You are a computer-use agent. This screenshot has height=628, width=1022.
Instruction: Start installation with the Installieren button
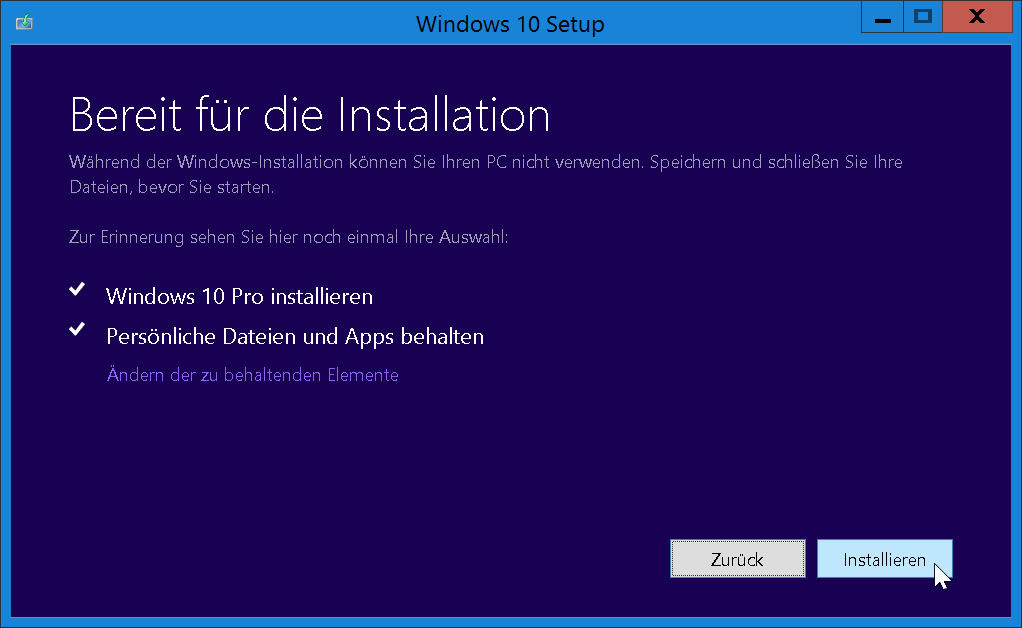(884, 559)
